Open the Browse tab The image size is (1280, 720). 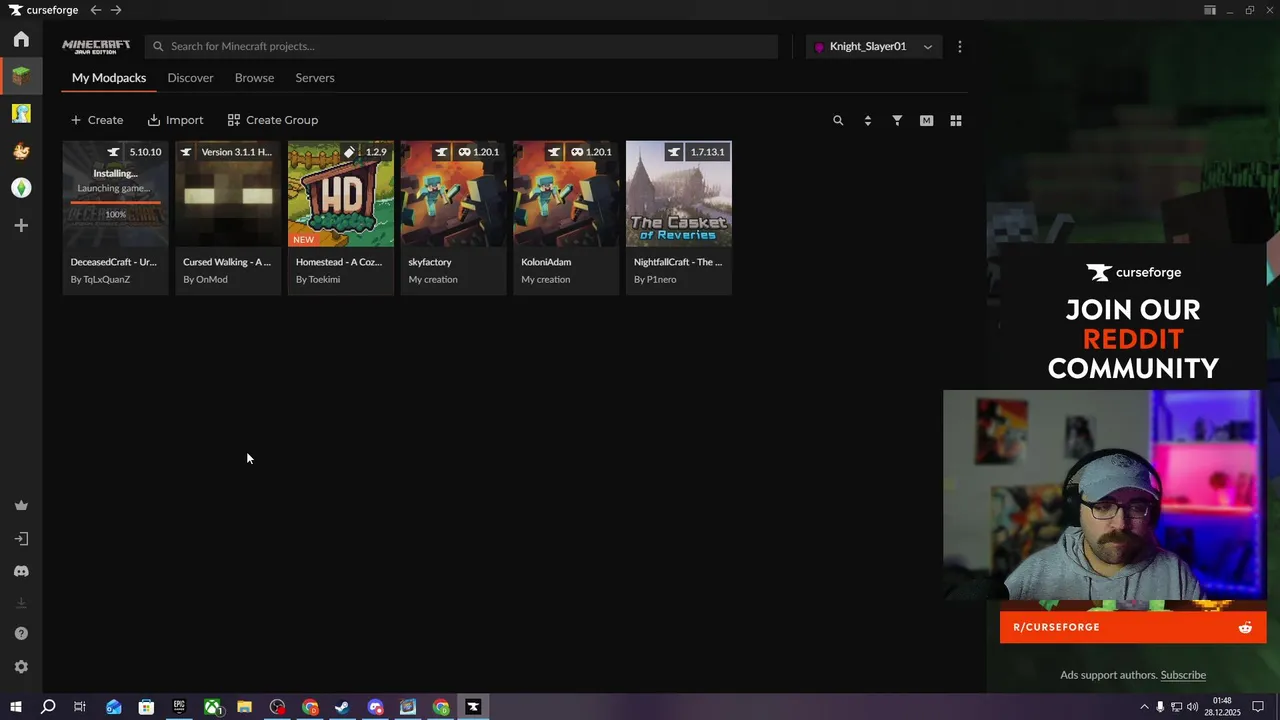point(254,78)
